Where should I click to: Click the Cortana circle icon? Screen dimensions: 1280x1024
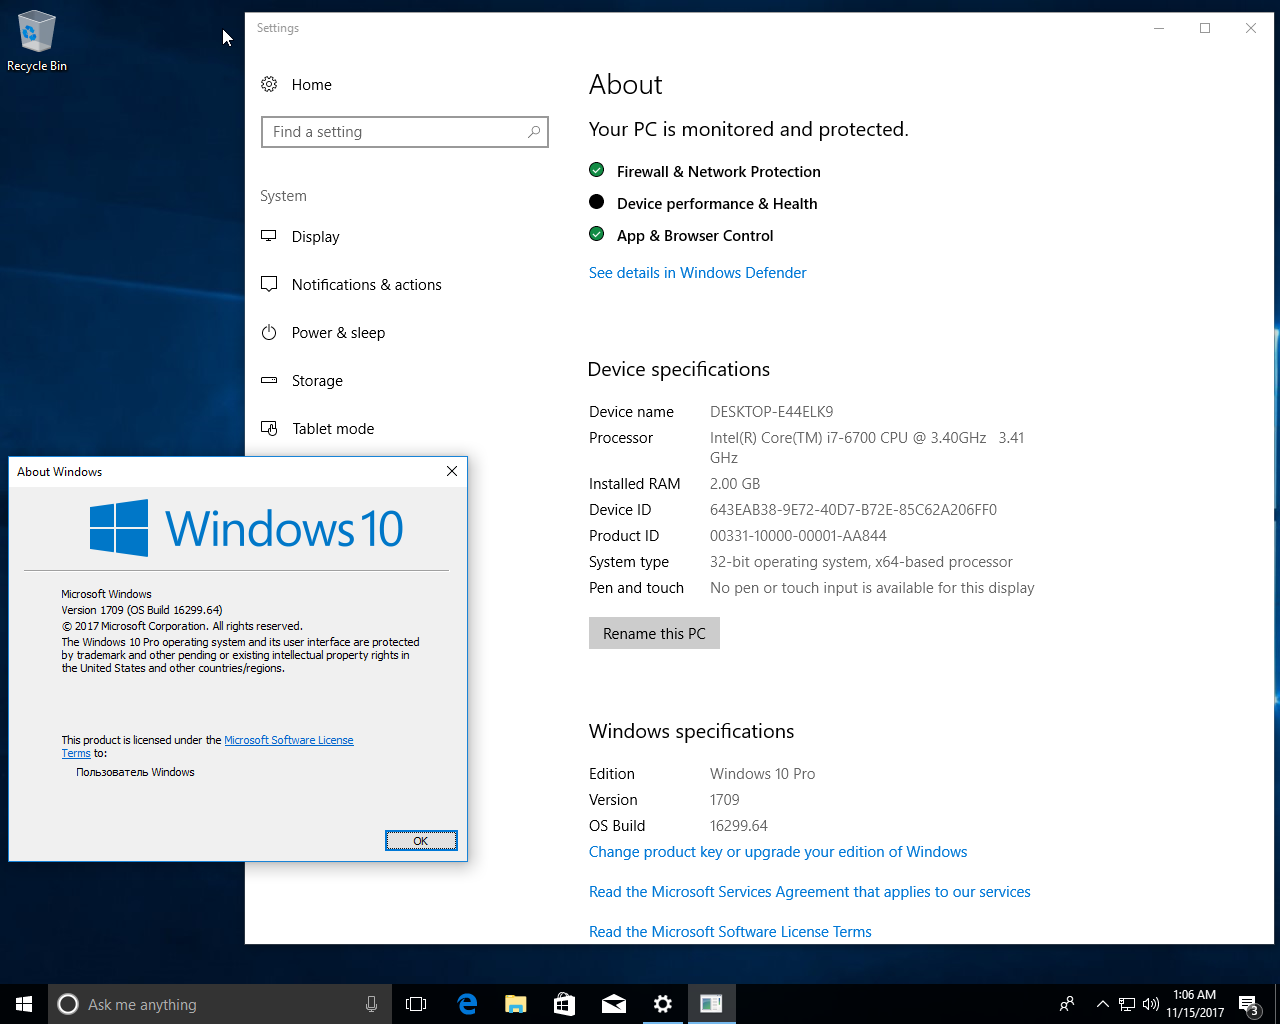68,1004
